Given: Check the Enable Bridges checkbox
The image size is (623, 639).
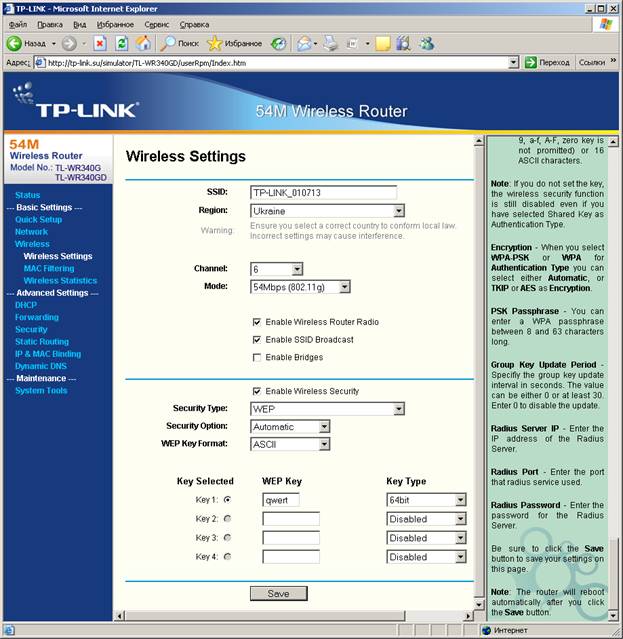Looking at the screenshot, I should (257, 357).
